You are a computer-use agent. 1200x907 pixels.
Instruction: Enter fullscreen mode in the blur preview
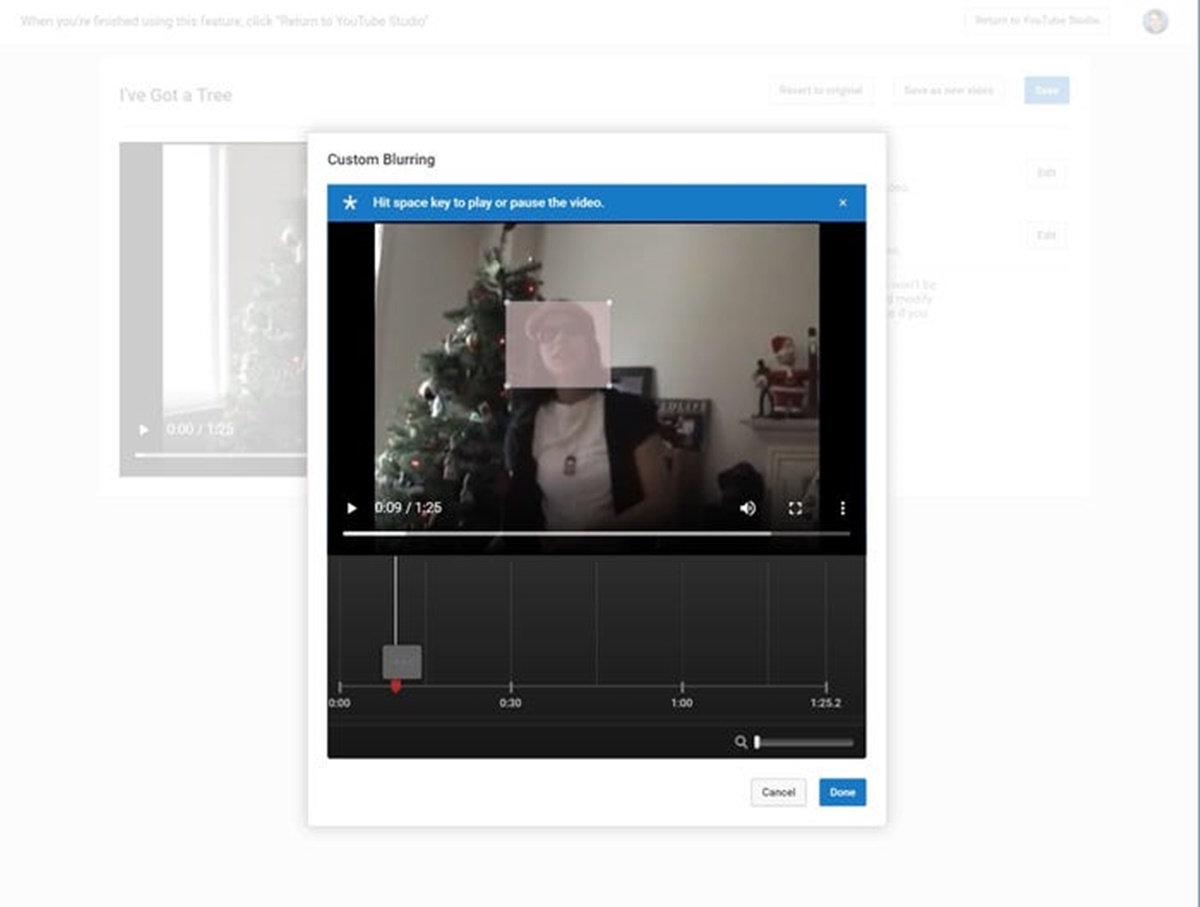point(795,508)
